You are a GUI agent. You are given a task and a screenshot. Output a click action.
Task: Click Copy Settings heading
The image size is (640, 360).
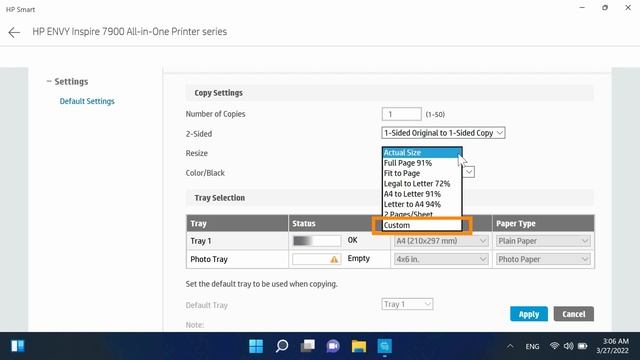(x=218, y=93)
